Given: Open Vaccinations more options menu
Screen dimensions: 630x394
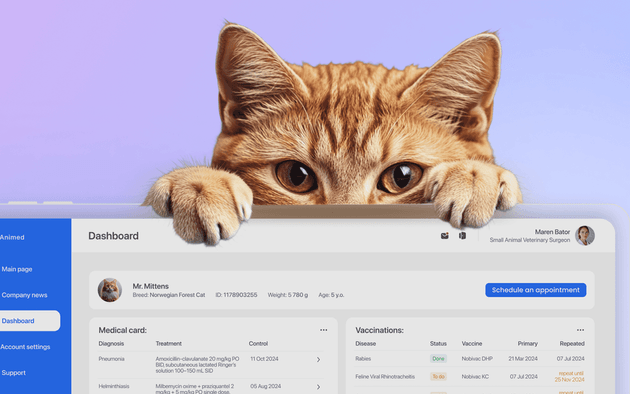Looking at the screenshot, I should pyautogui.click(x=580, y=330).
